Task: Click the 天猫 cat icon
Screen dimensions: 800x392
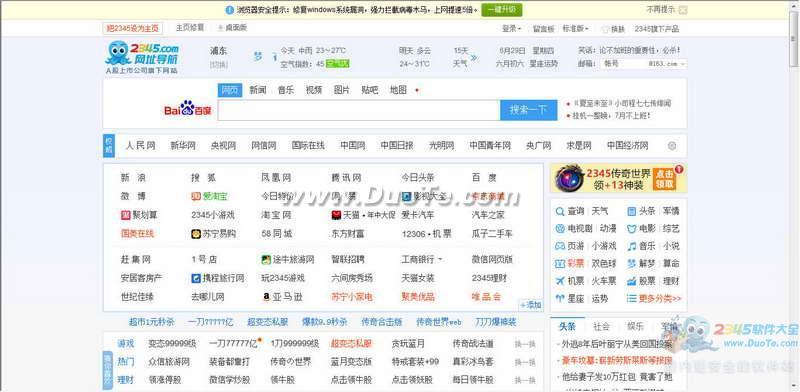Action: (x=336, y=215)
